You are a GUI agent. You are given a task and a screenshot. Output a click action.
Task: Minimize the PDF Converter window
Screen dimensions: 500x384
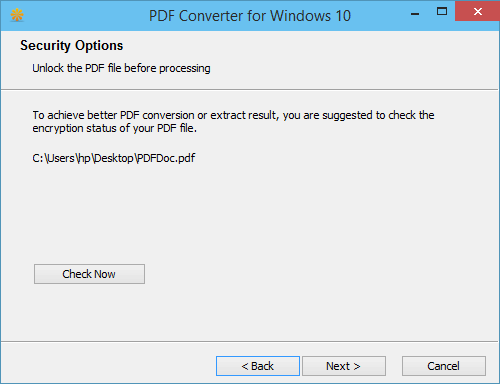pyautogui.click(x=415, y=14)
